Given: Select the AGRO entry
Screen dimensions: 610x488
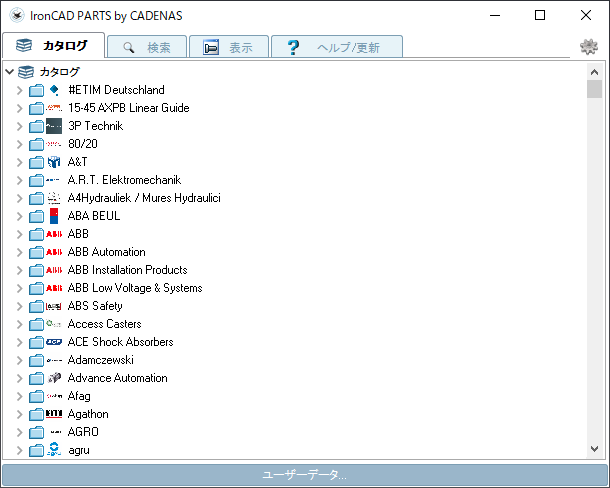Looking at the screenshot, I should pos(83,432).
